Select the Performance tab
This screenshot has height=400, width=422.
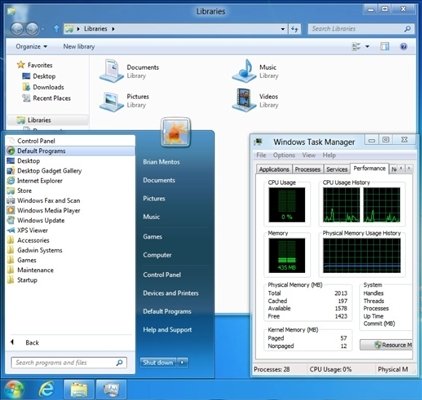click(x=369, y=168)
